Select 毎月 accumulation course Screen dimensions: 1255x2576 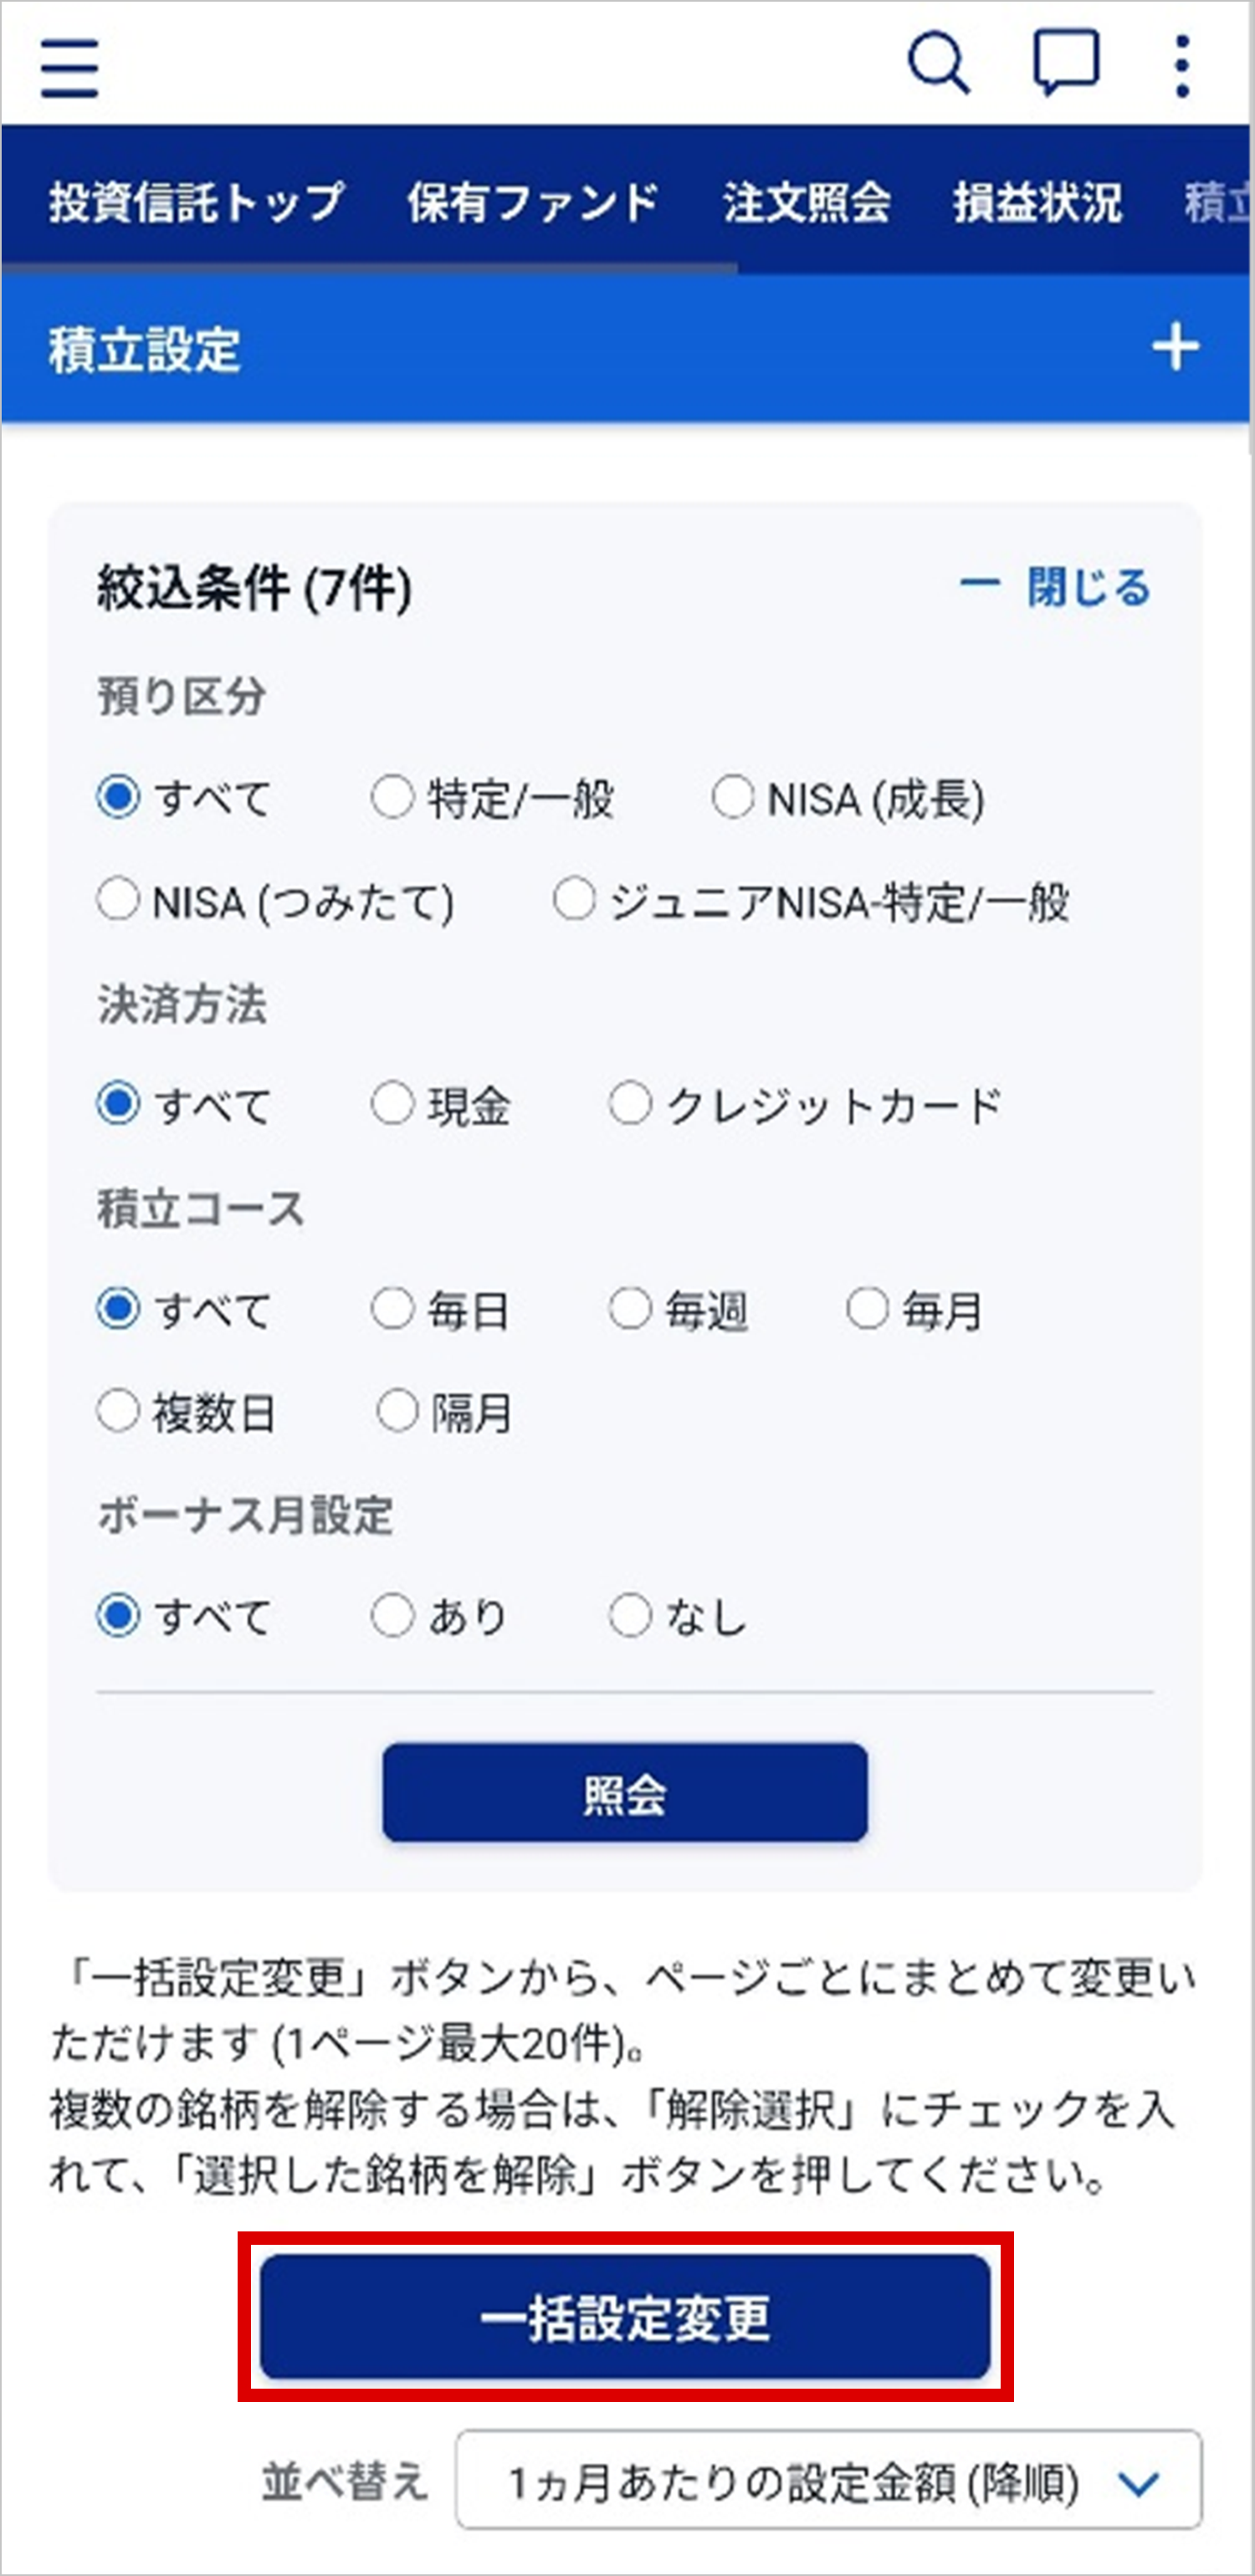867,1308
